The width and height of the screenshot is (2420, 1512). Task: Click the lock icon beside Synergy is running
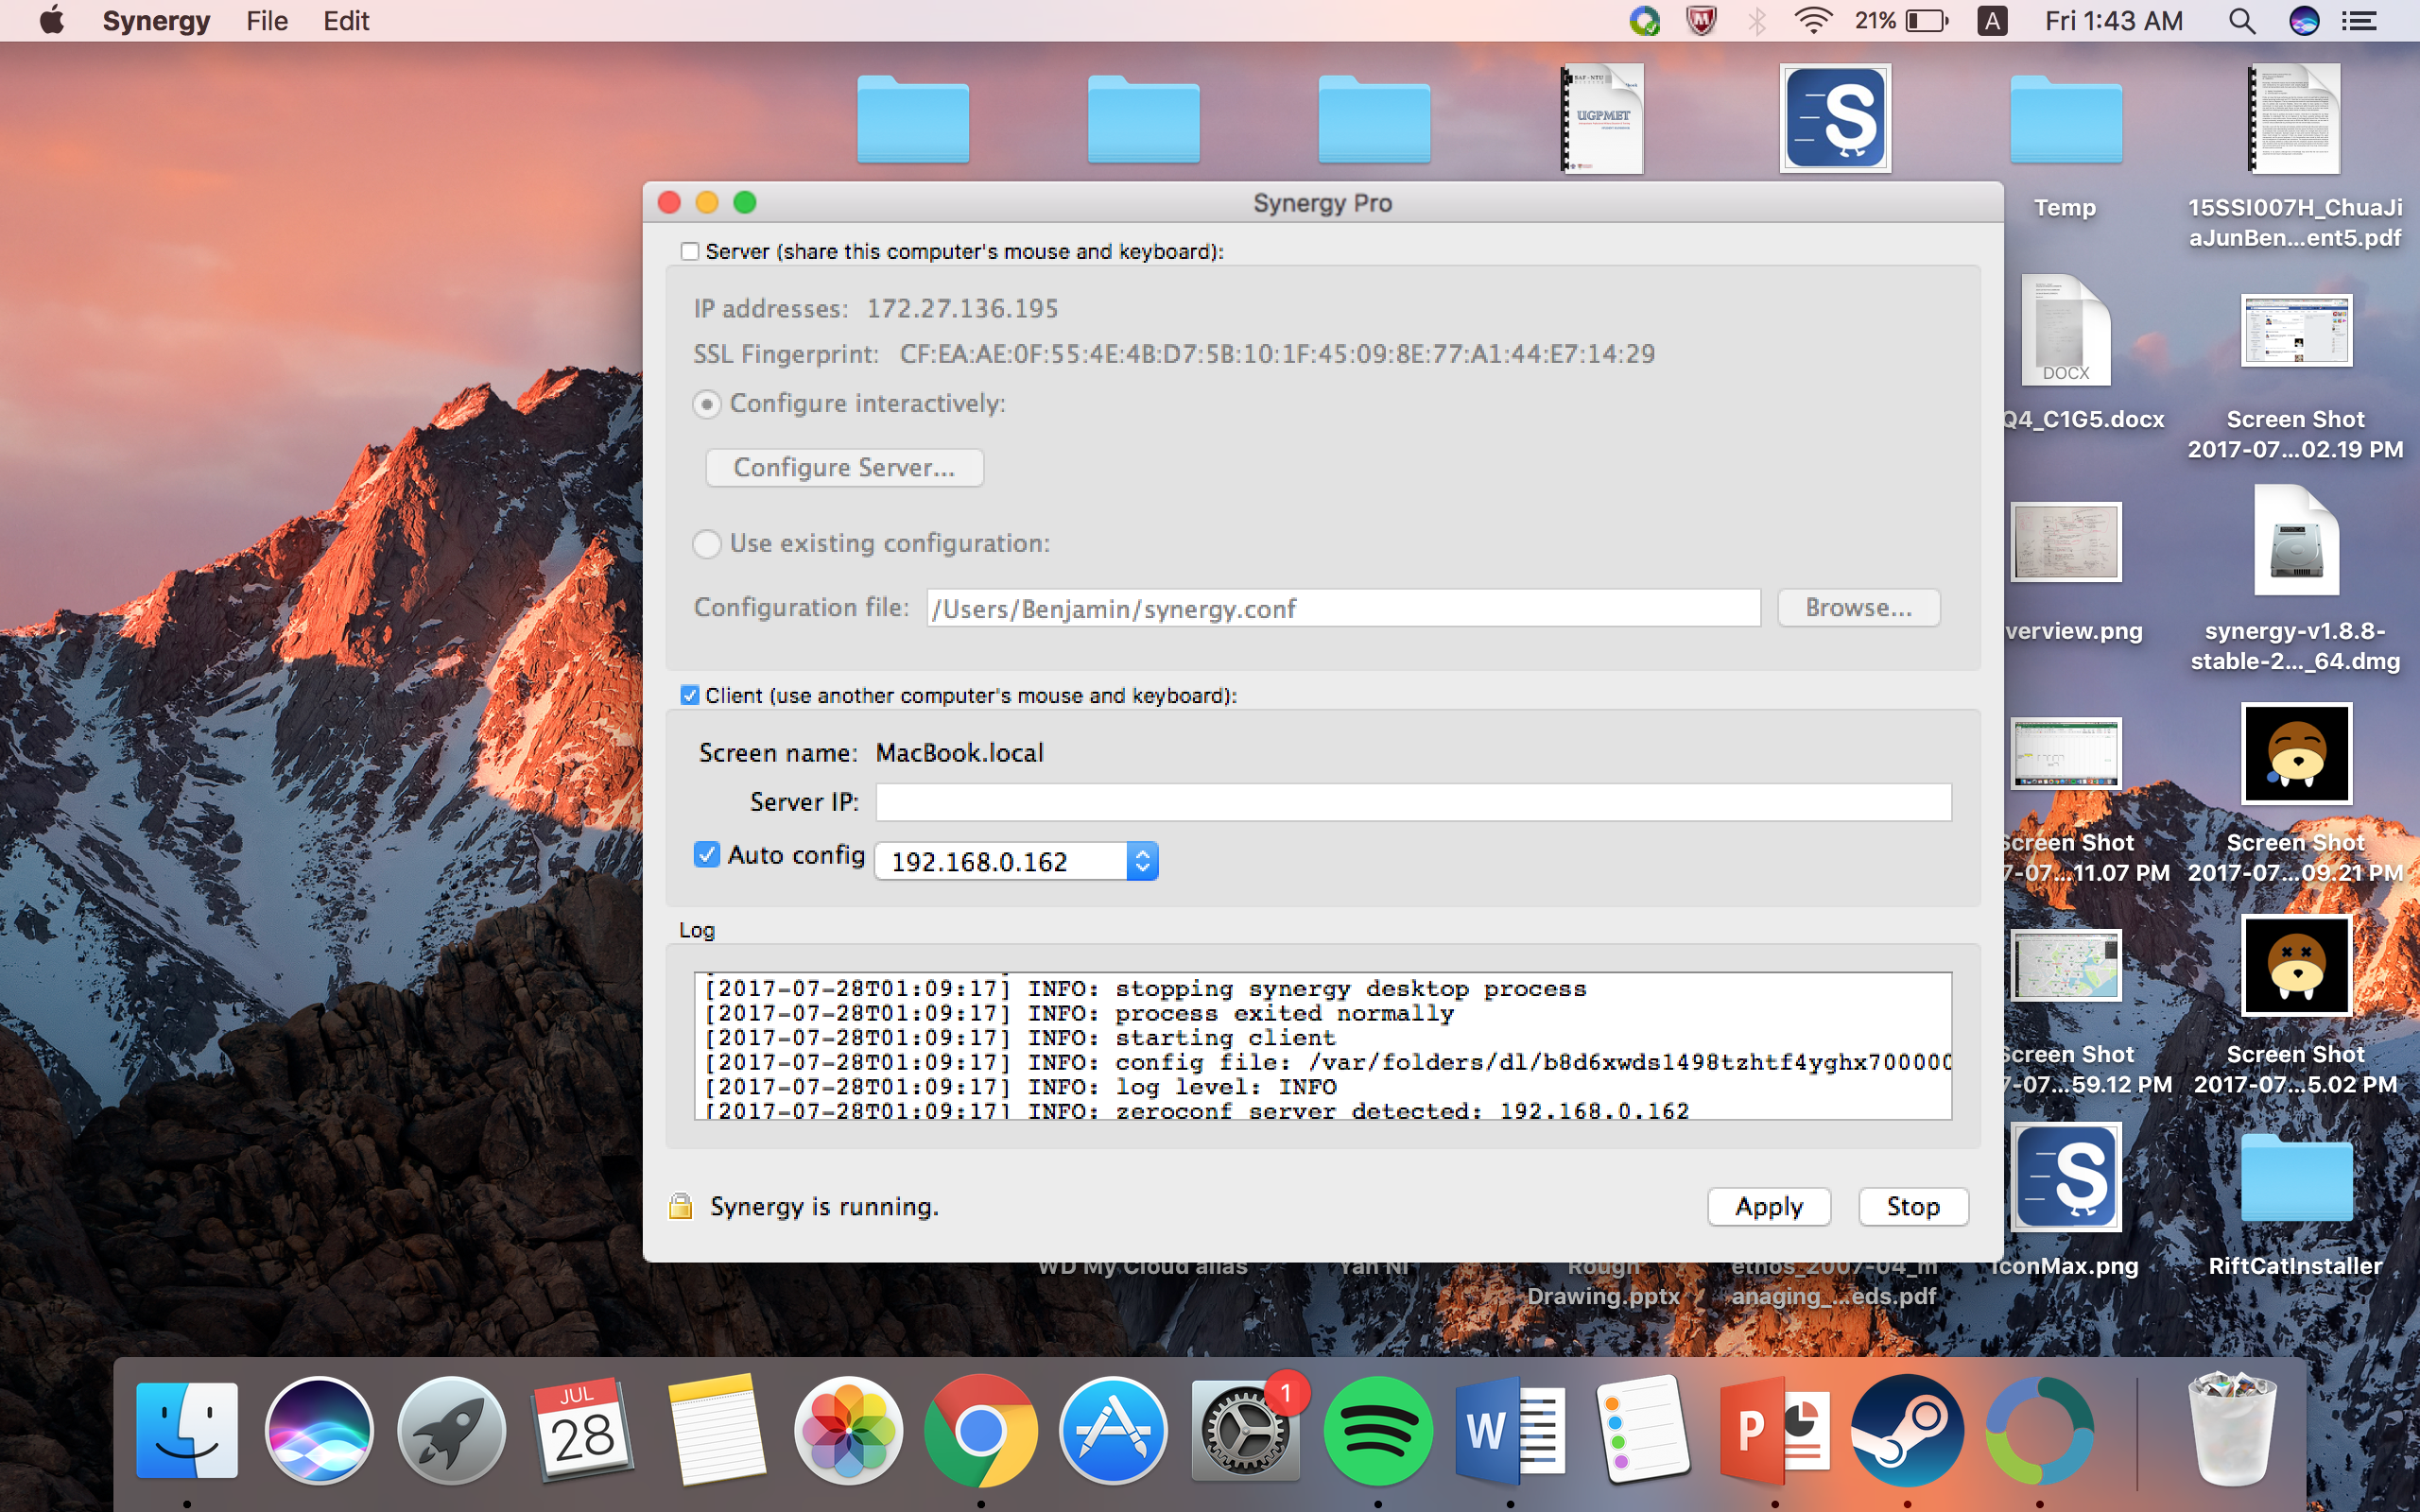click(x=680, y=1206)
